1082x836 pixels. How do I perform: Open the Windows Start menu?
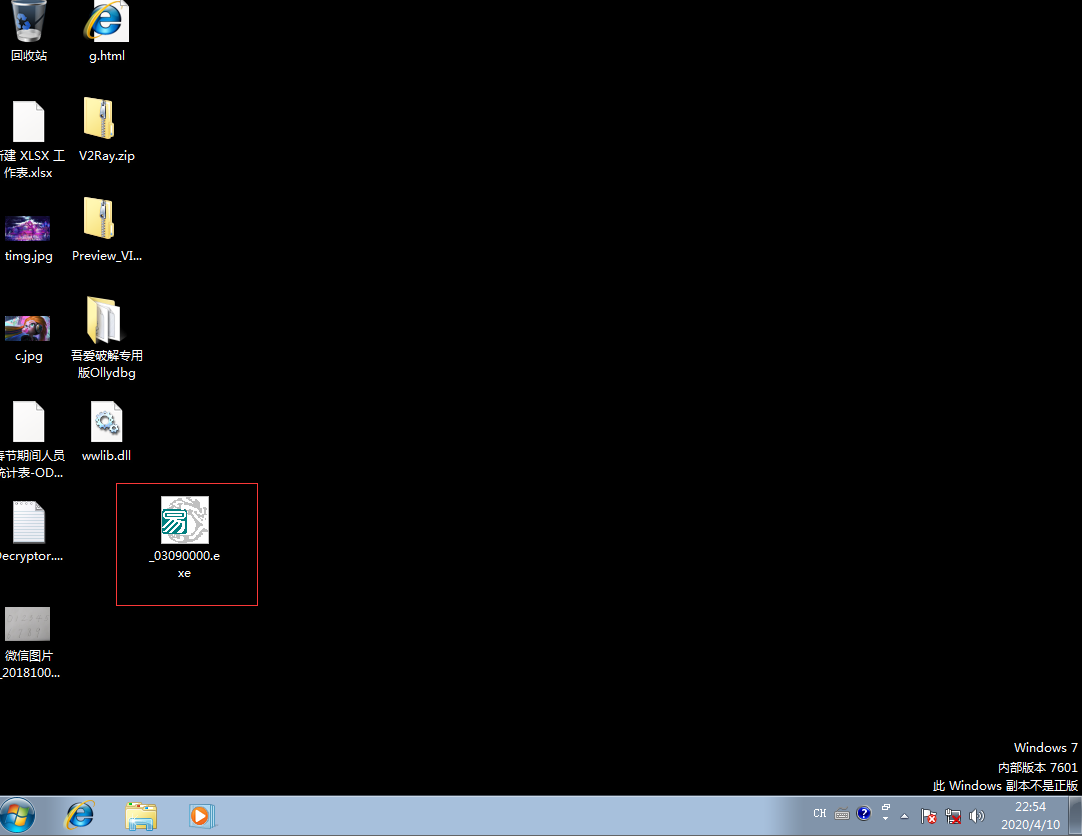tap(18, 817)
